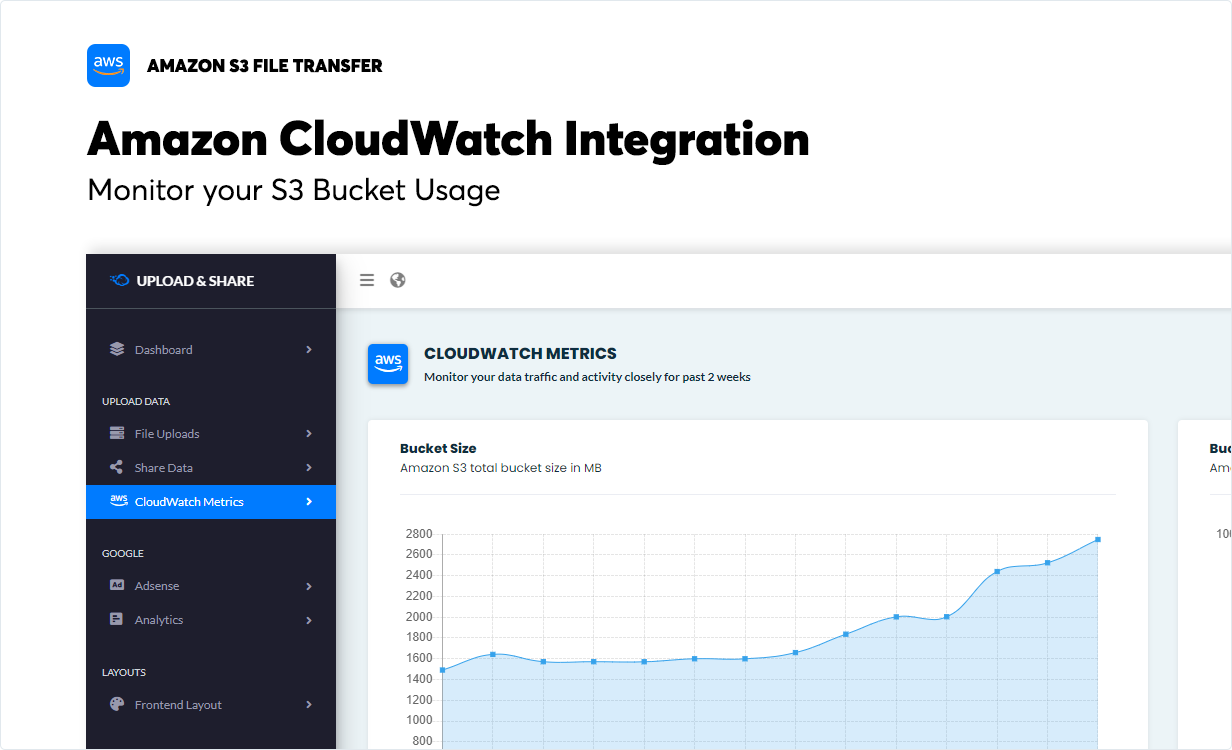Open the Adsense sidebar entry
The width and height of the screenshot is (1232, 750).
pos(211,586)
